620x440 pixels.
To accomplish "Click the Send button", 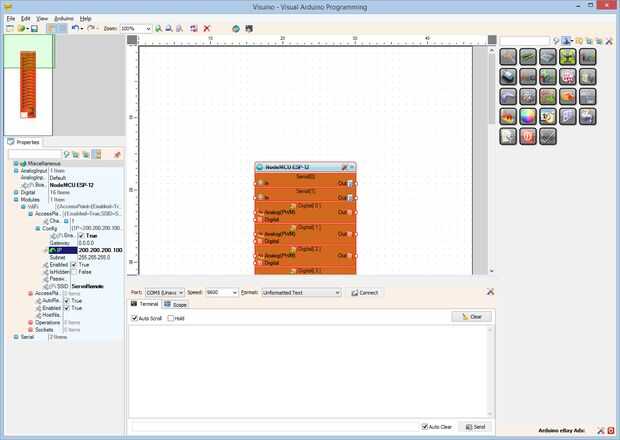I will coord(476,427).
